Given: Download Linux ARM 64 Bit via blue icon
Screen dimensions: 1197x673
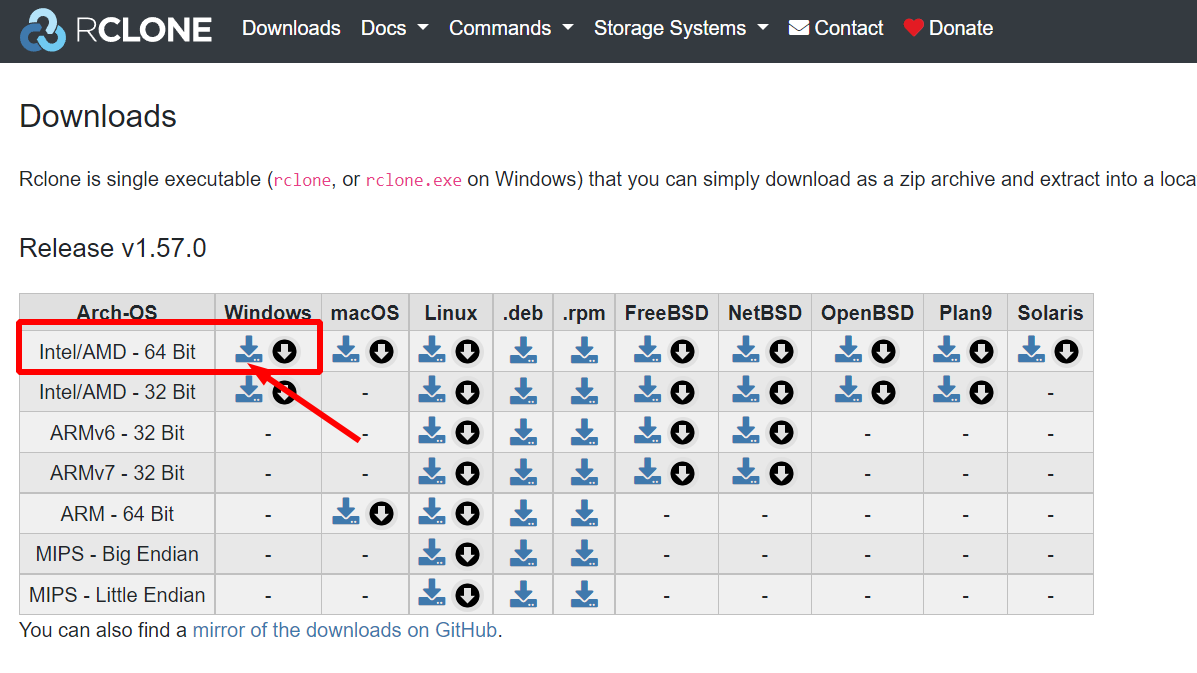Looking at the screenshot, I should tap(432, 512).
